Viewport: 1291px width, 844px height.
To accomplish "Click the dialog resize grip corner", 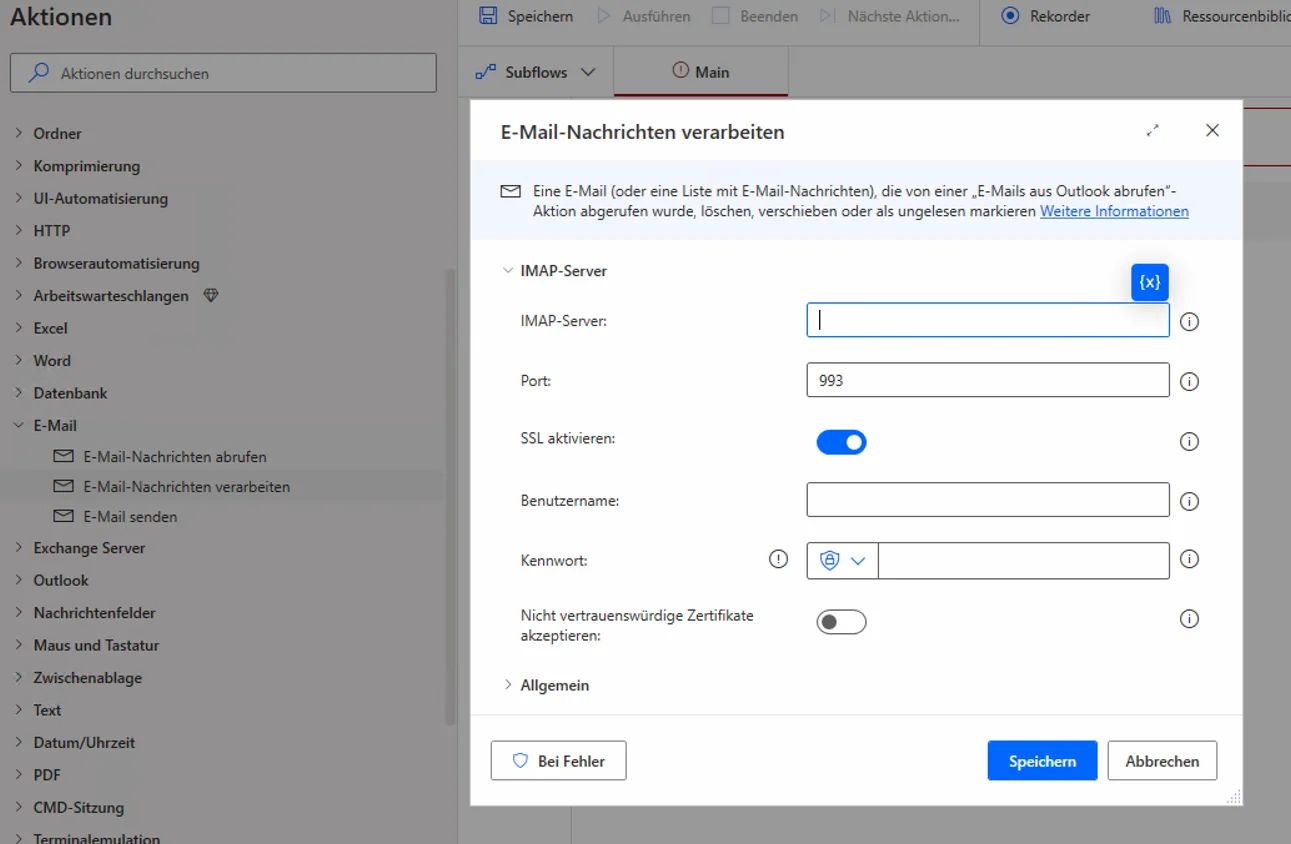I will [x=1234, y=797].
